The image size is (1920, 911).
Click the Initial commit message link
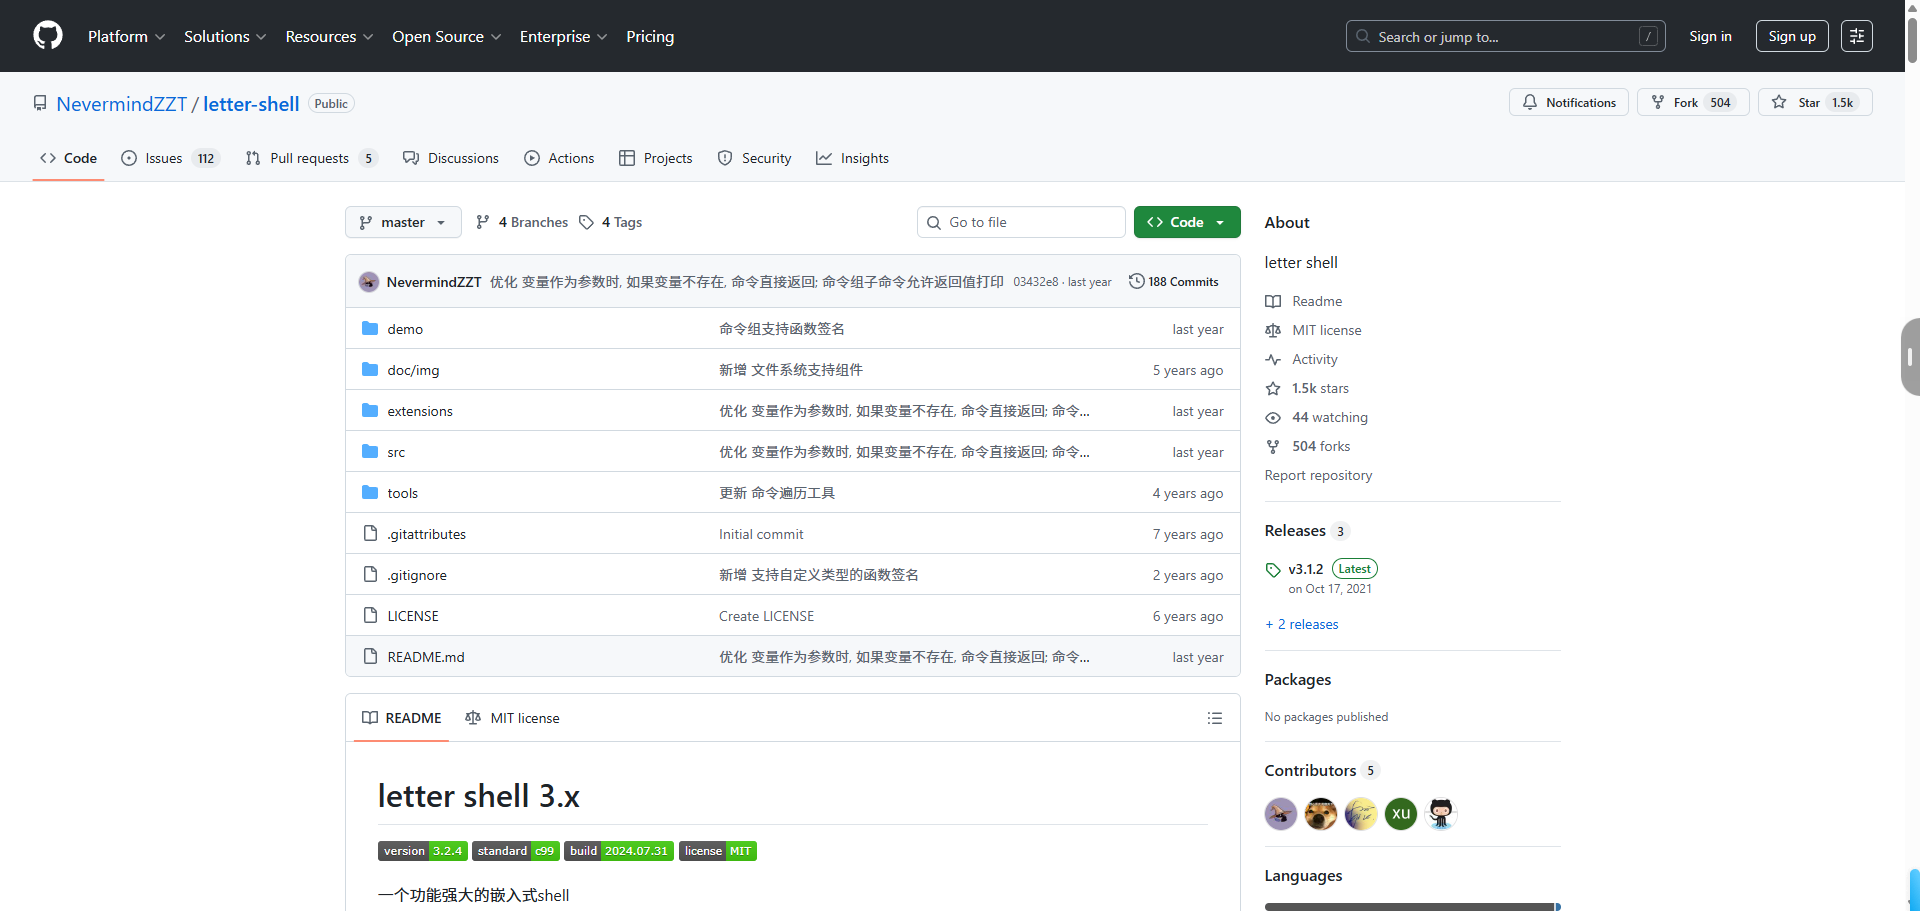pos(761,534)
